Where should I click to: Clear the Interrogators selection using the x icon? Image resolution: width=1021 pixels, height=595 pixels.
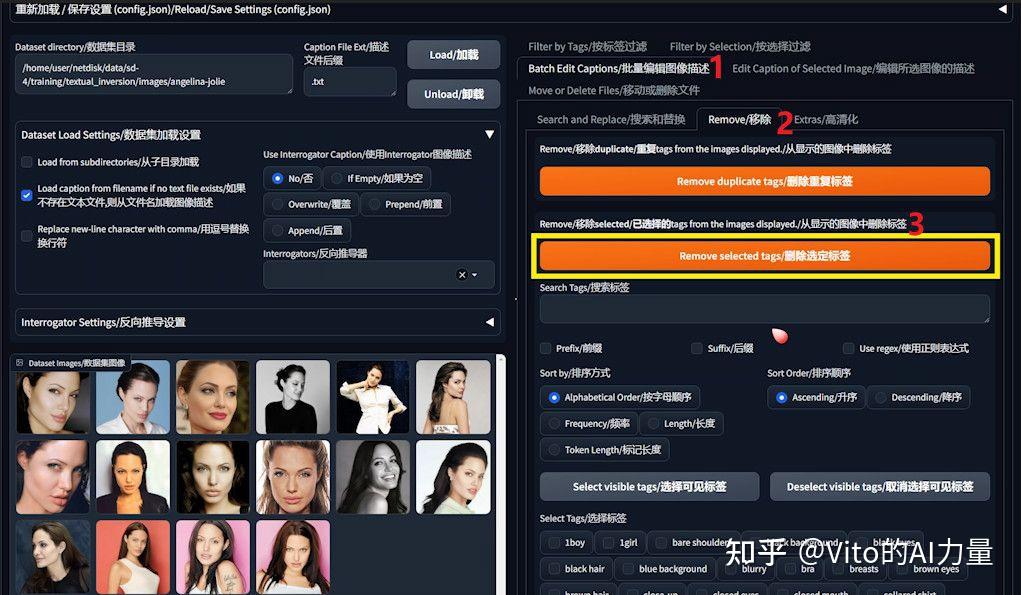[x=460, y=273]
